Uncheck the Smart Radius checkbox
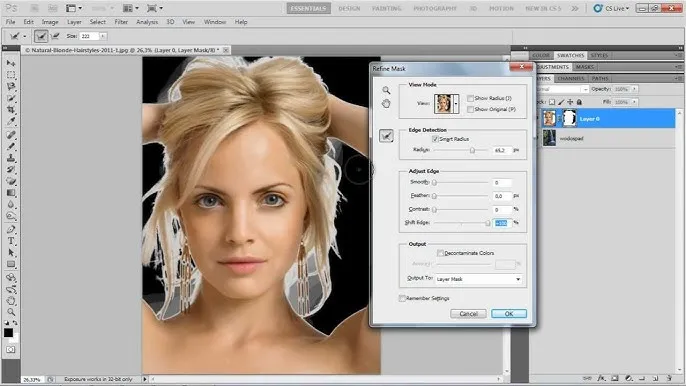The image size is (686, 386). pos(435,139)
